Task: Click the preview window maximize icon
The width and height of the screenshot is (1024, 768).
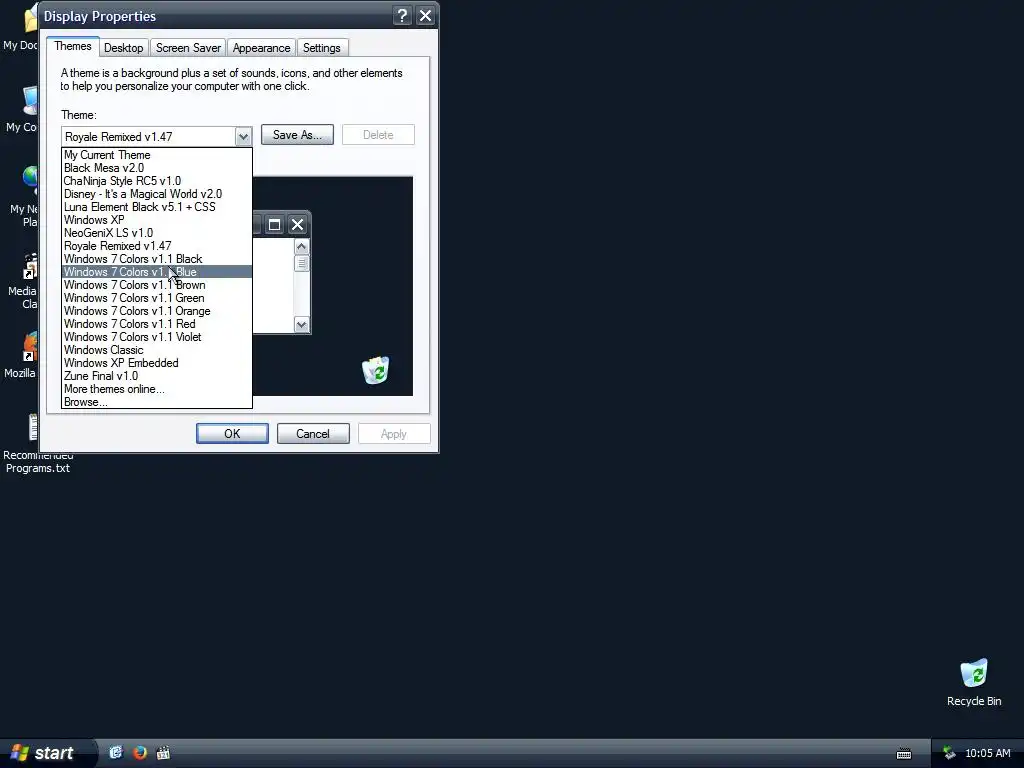Action: 274,225
